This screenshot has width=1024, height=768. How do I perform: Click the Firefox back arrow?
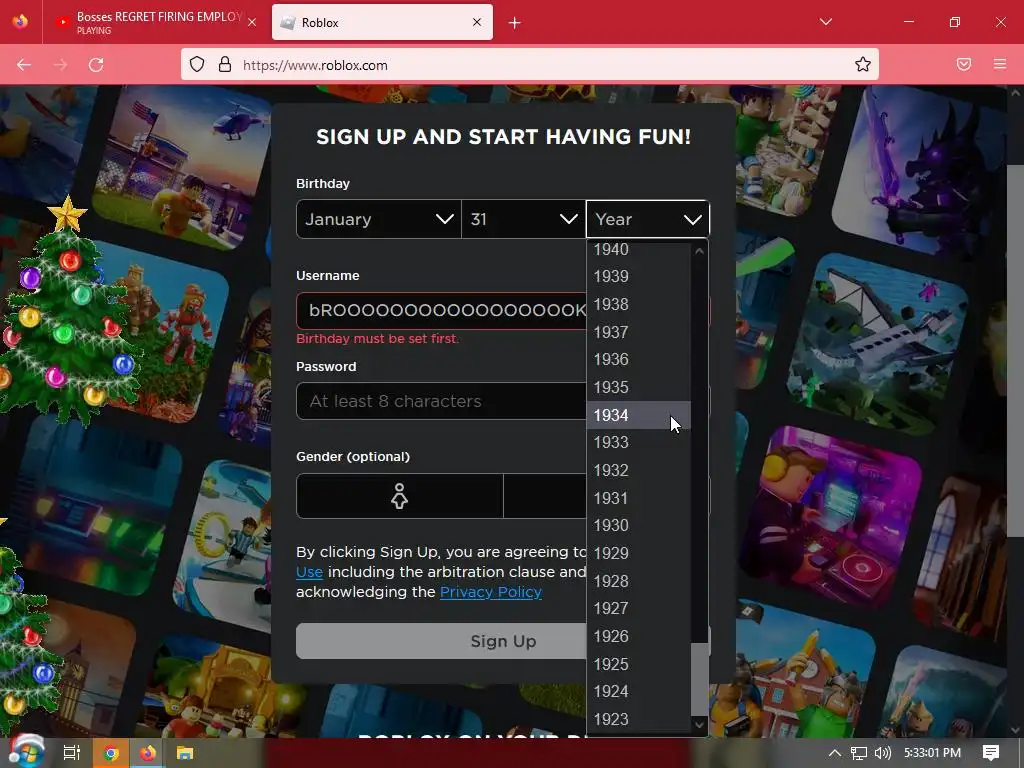pos(24,65)
